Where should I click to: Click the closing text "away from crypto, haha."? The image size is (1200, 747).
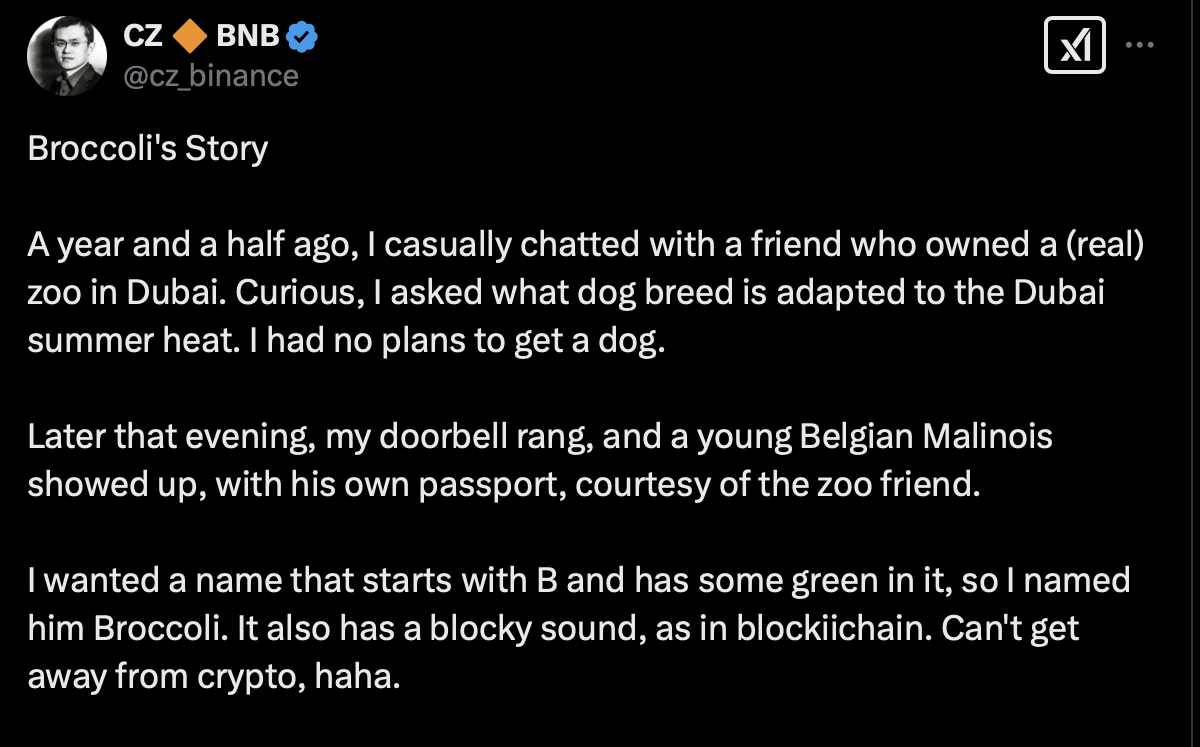[x=214, y=677]
